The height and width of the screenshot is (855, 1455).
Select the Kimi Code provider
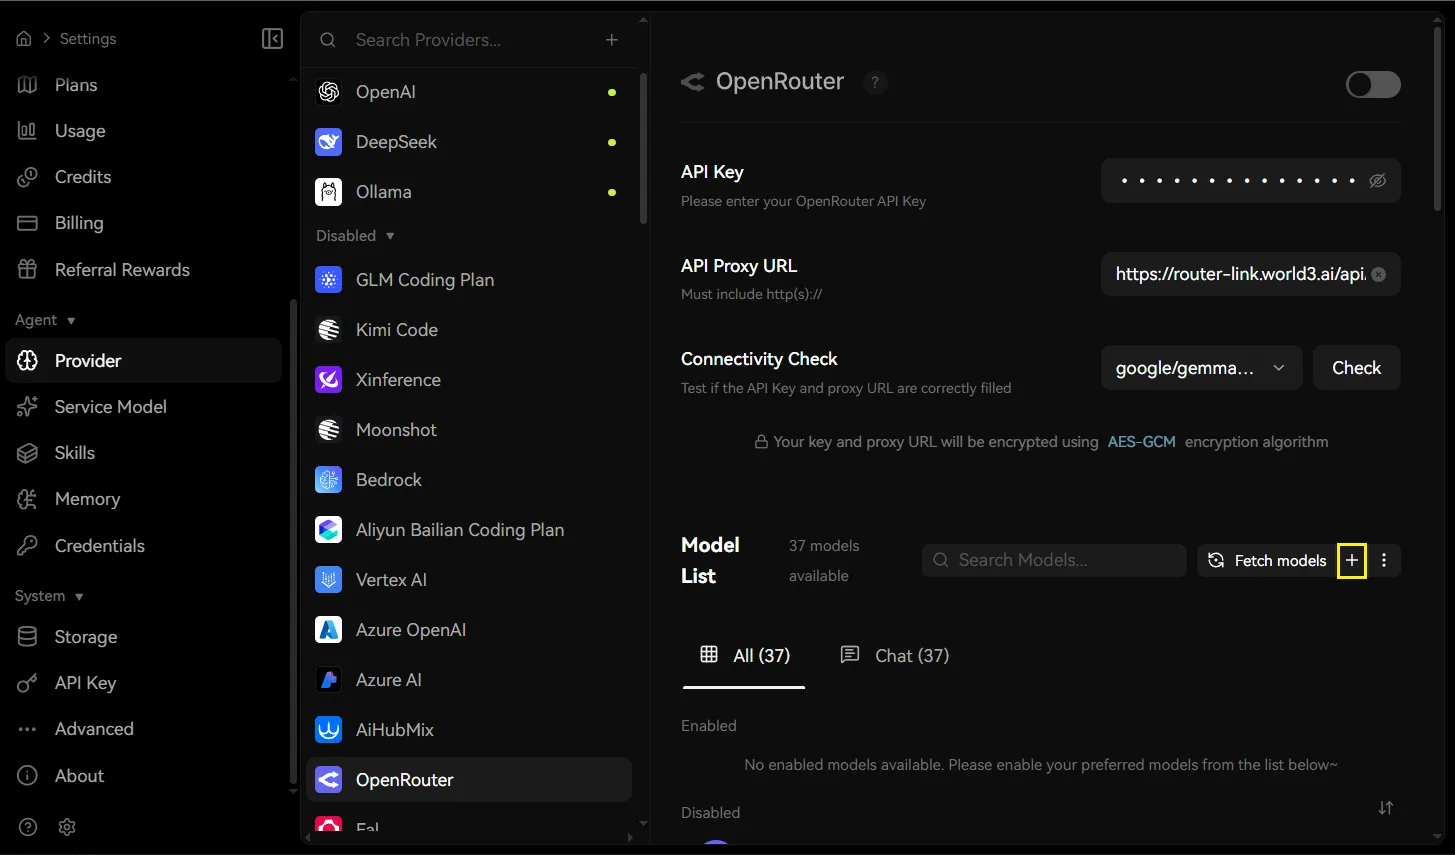click(469, 330)
